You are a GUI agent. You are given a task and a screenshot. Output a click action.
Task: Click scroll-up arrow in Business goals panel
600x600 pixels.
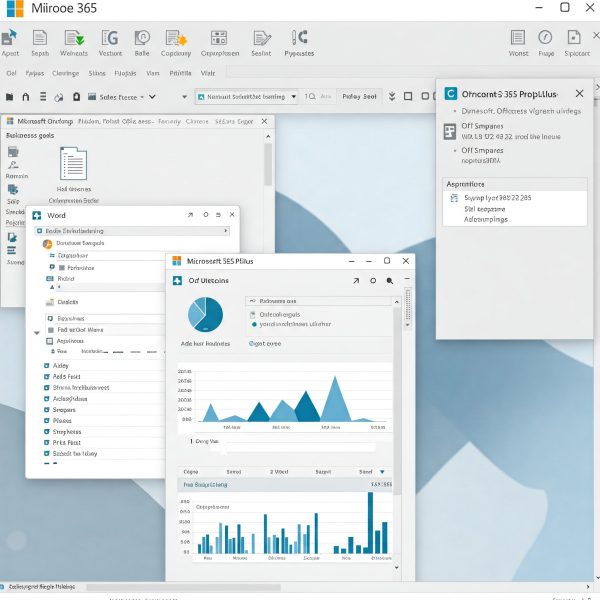pyautogui.click(x=268, y=136)
